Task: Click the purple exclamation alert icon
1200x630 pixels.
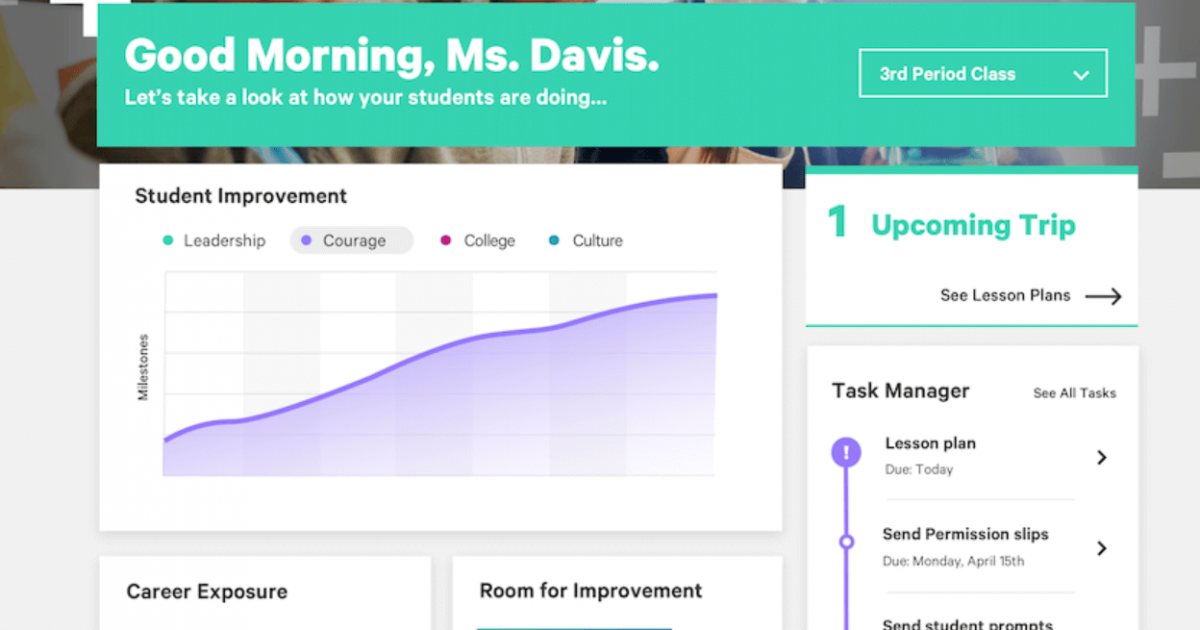Action: [x=846, y=453]
